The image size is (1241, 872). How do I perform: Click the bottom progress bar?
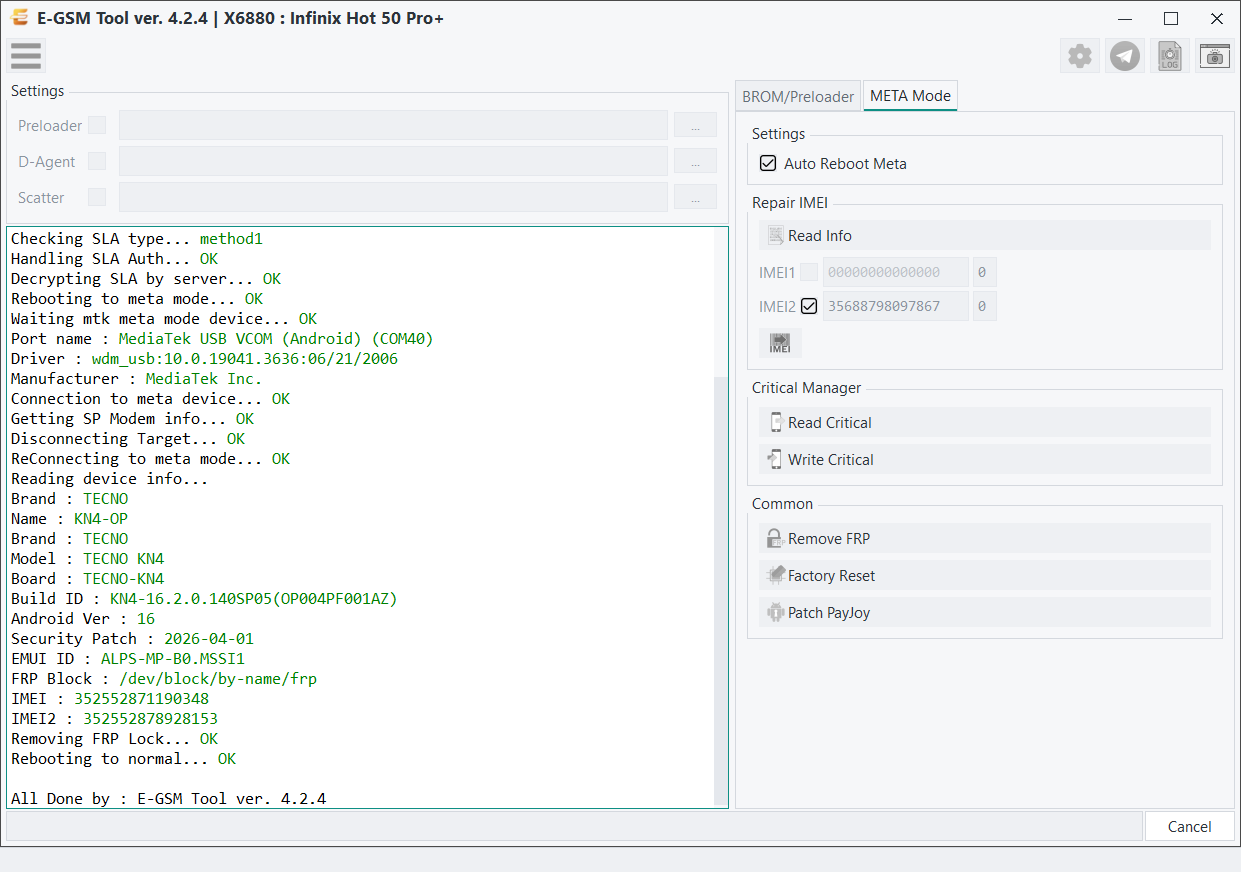coord(574,826)
